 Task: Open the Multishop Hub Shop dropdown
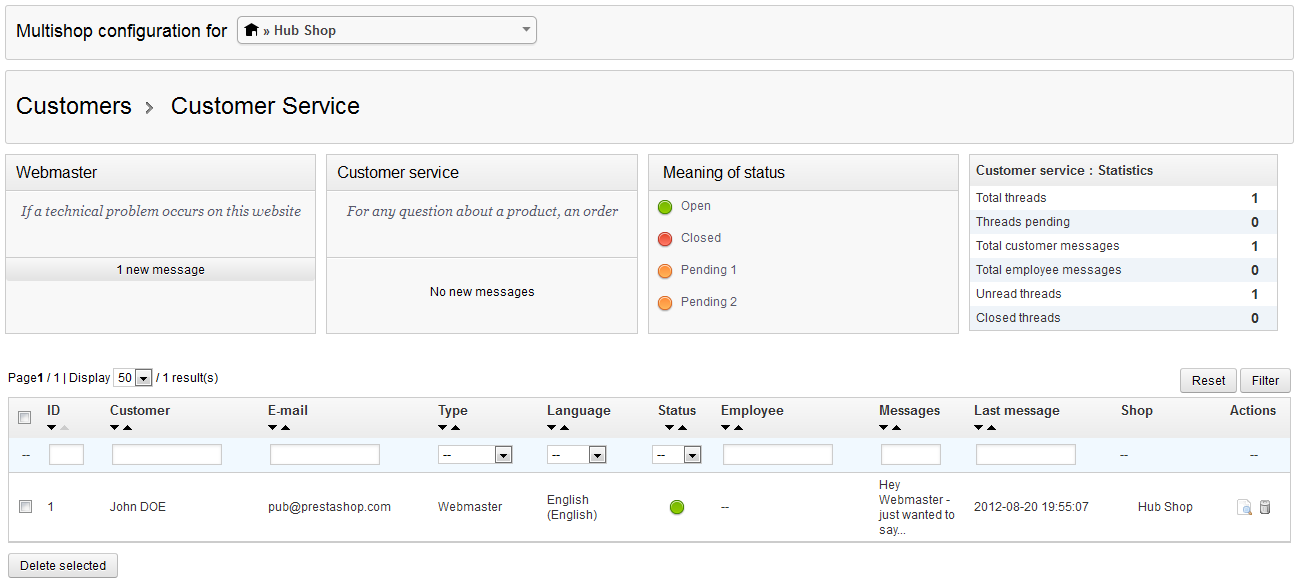pos(386,30)
